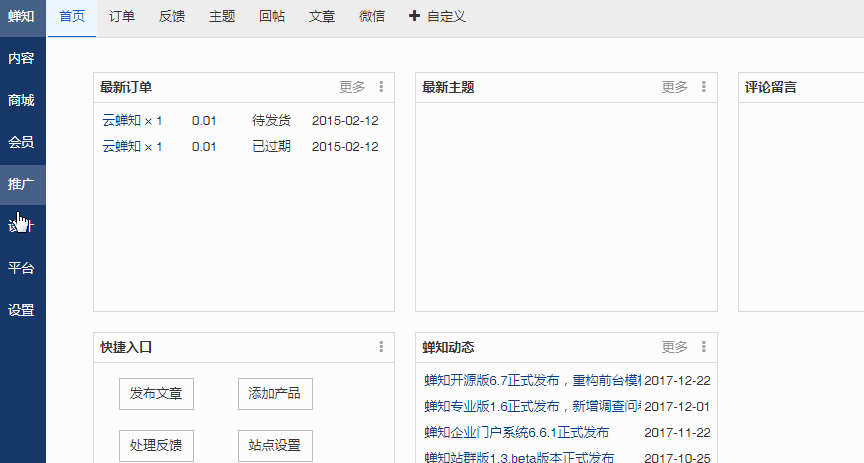The height and width of the screenshot is (463, 864).
Task: Select 会员 in the left sidebar
Action: coord(21,142)
